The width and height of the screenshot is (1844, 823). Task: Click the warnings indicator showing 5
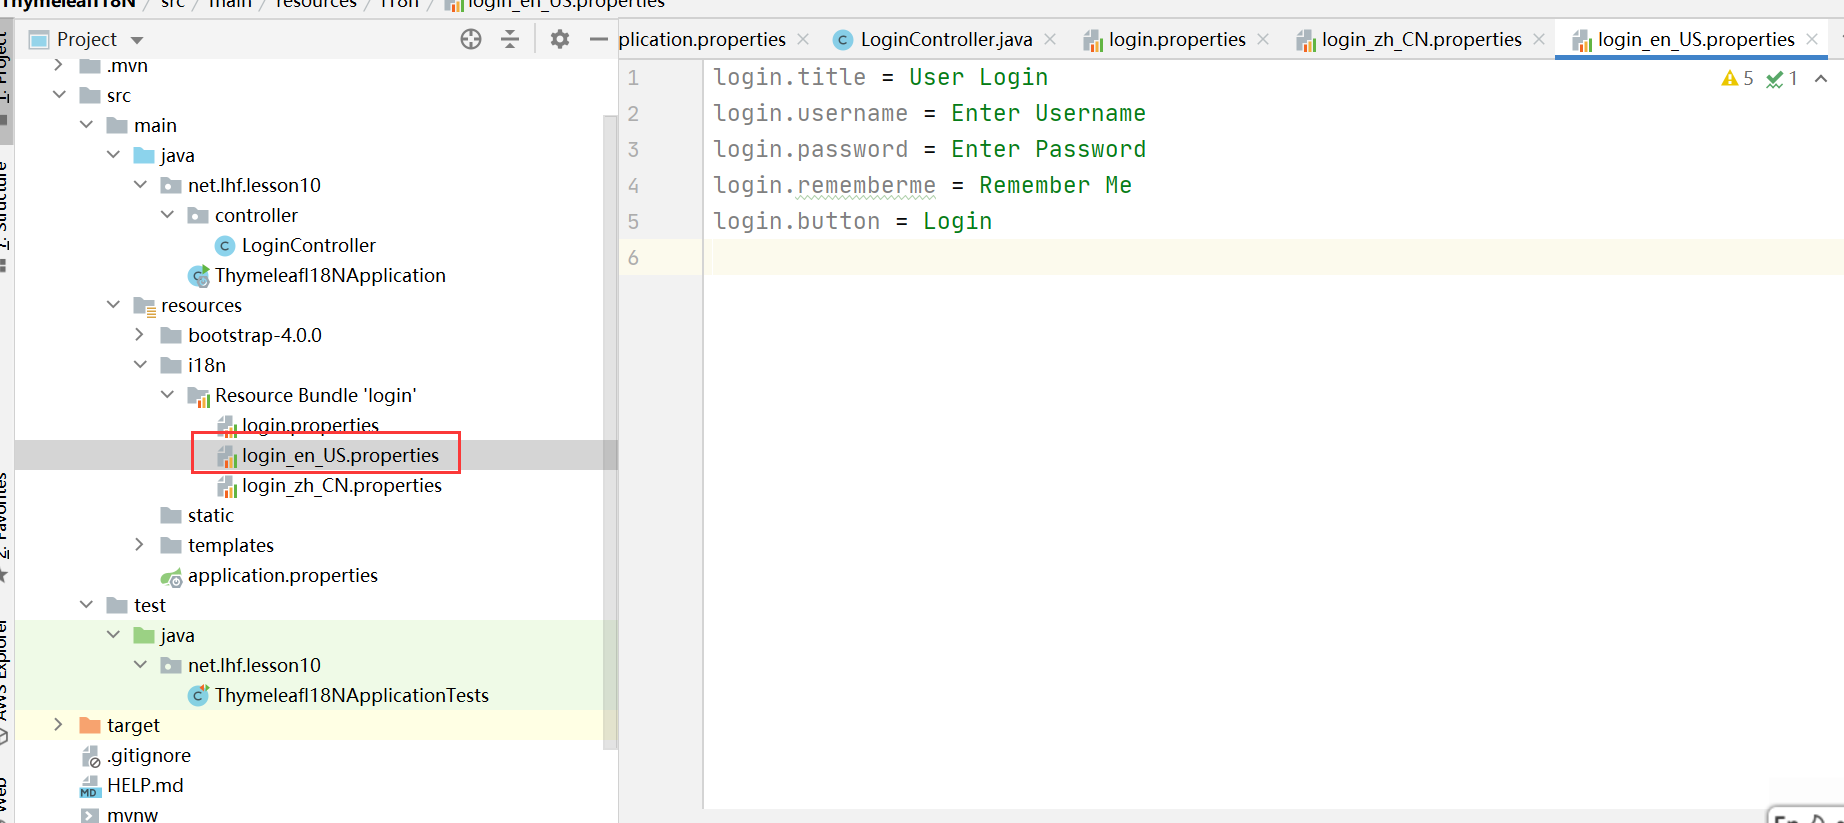point(1737,78)
